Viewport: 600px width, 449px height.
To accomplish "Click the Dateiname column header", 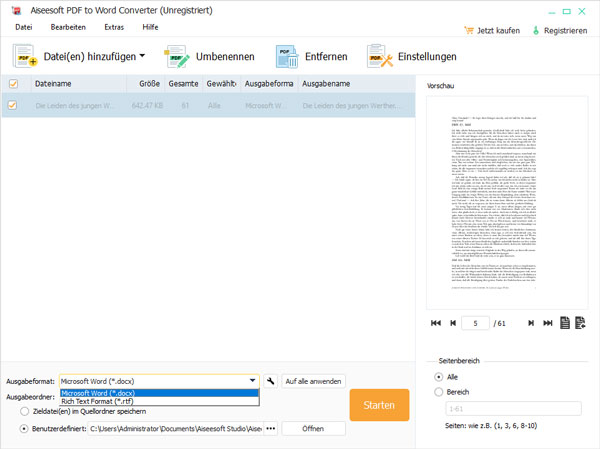I will (x=79, y=83).
